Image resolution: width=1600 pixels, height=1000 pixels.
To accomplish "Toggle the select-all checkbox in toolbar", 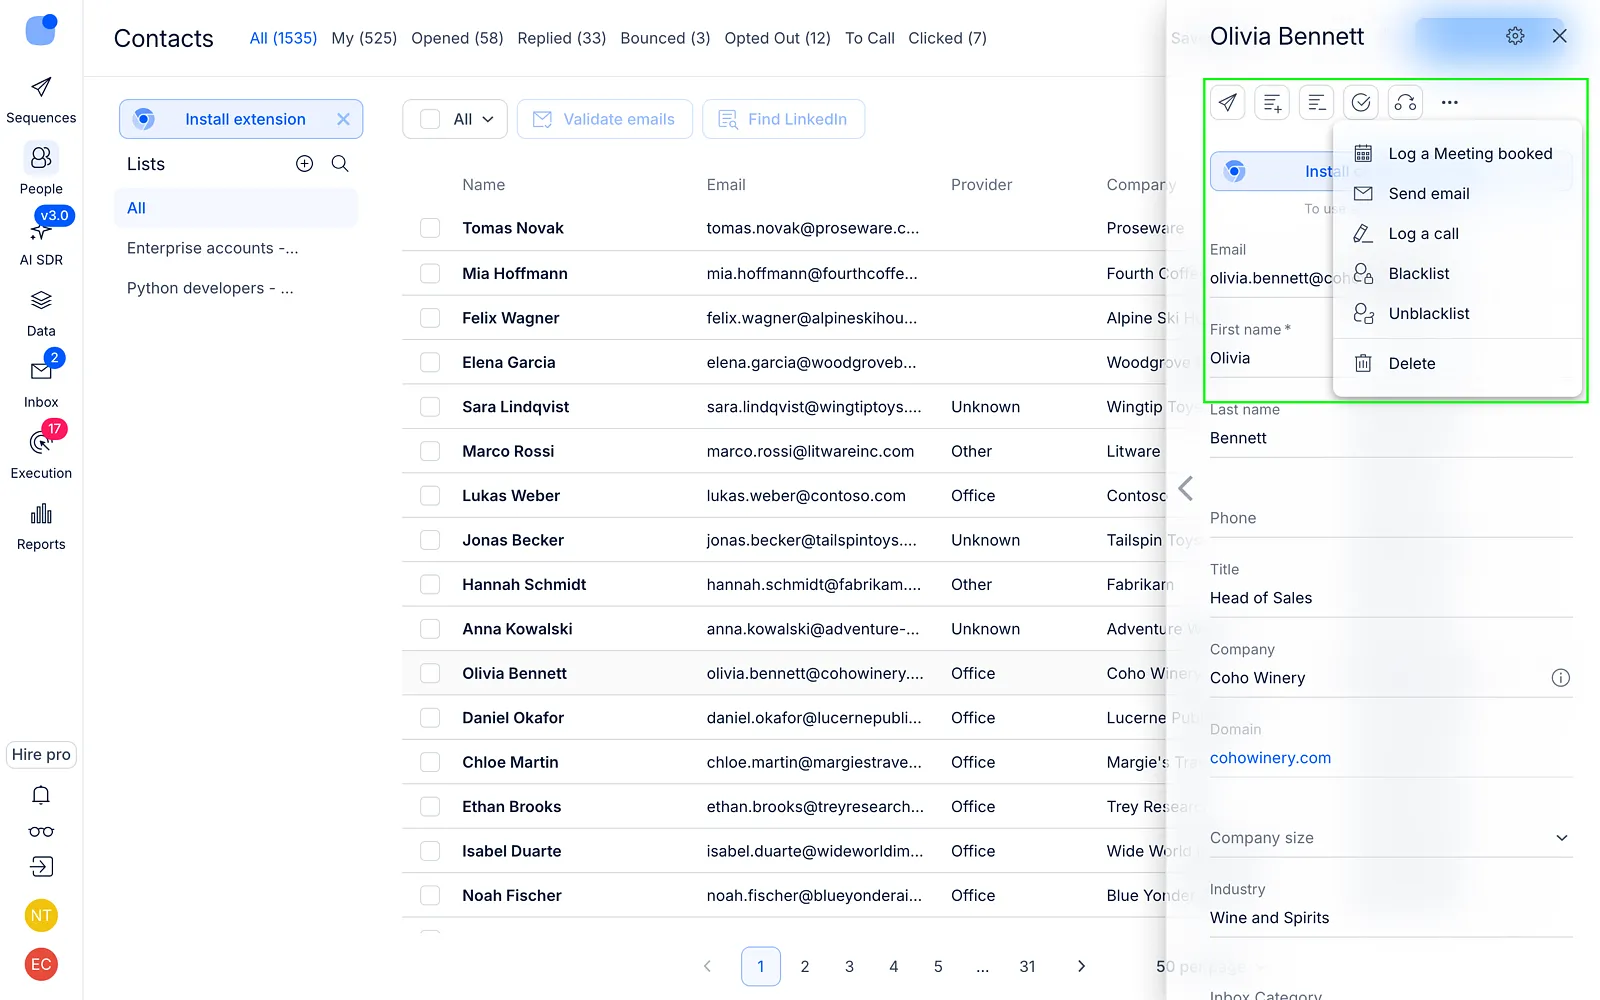I will pyautogui.click(x=430, y=119).
